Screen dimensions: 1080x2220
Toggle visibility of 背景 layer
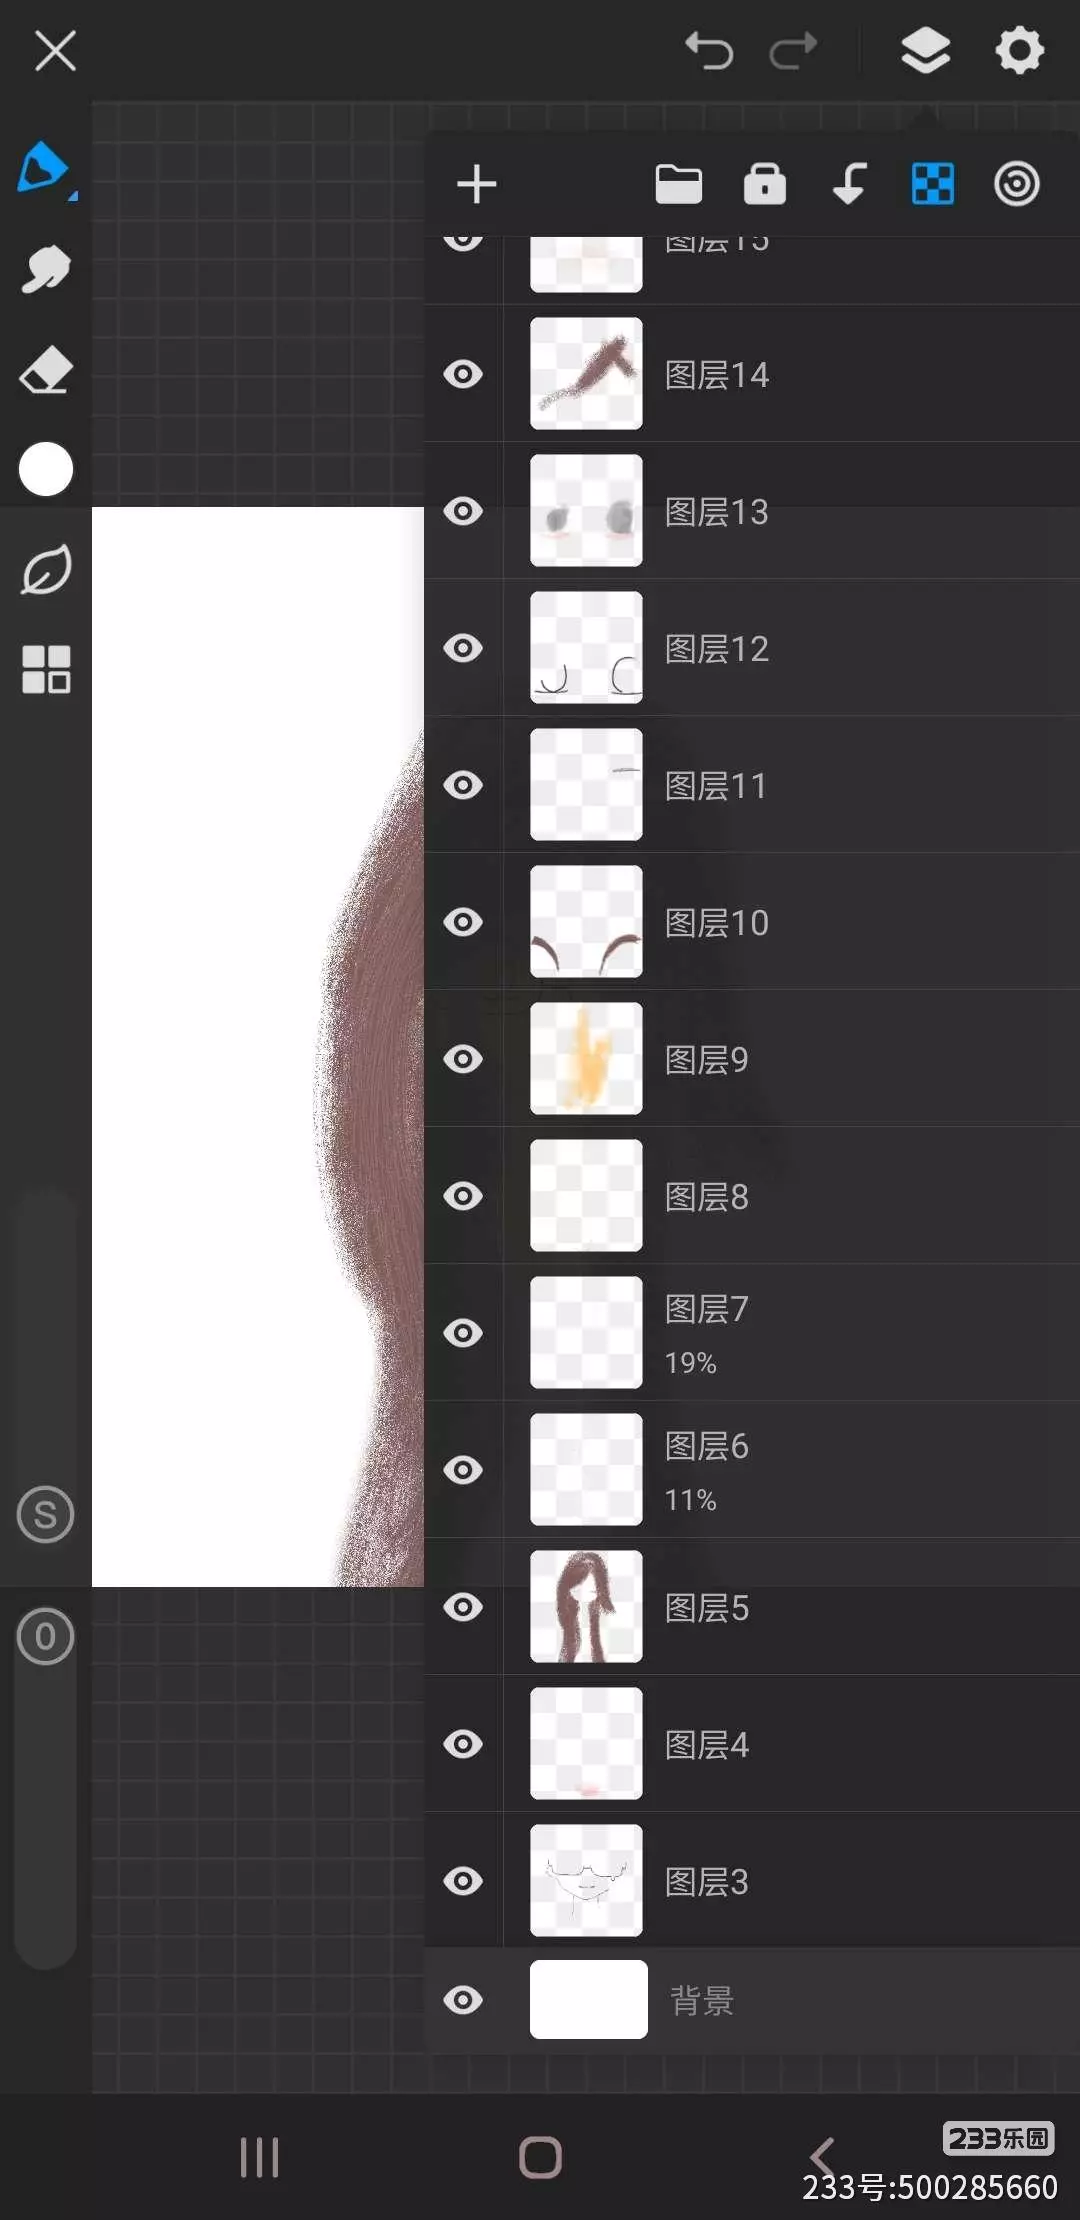tap(463, 2000)
